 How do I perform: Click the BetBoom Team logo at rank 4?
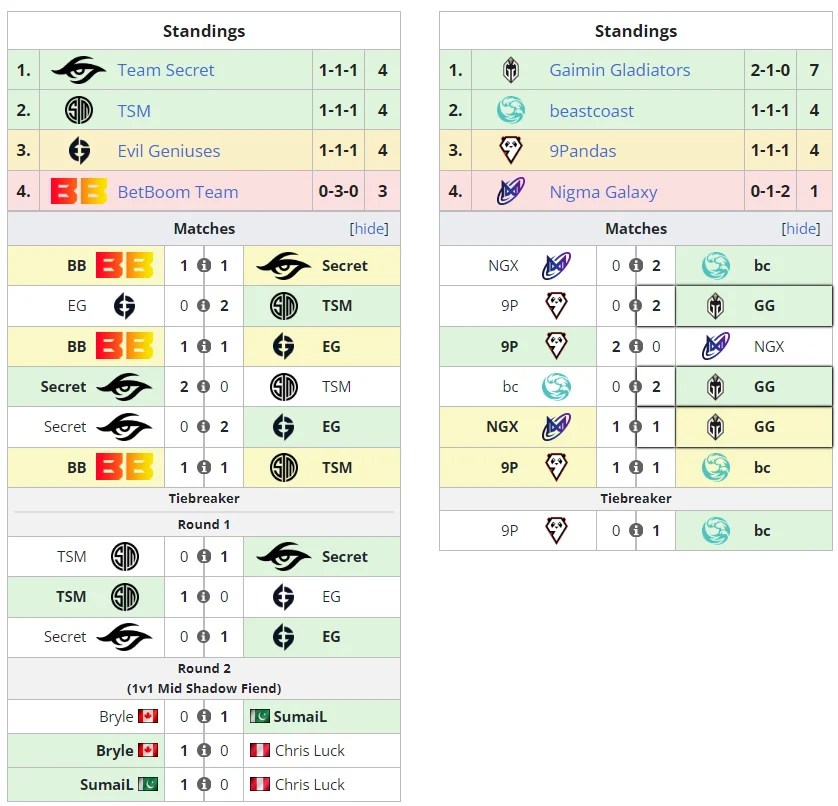80,190
